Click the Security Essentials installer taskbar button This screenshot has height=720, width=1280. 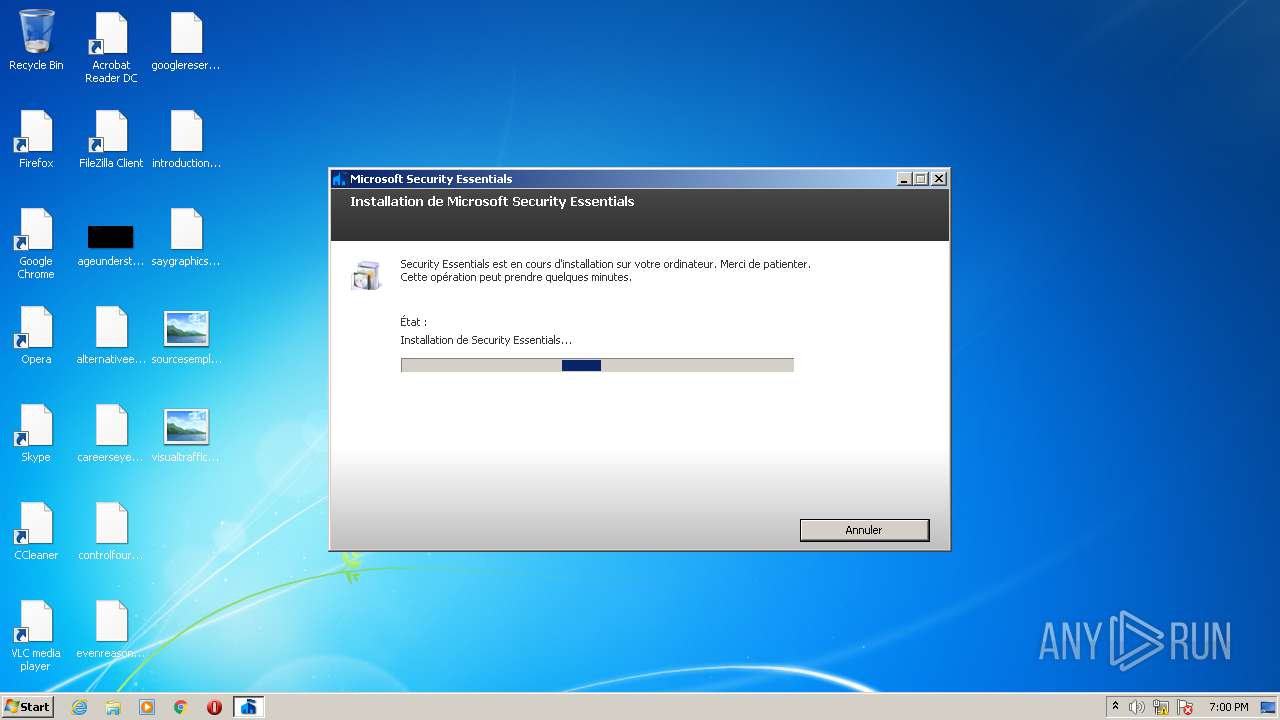(249, 707)
